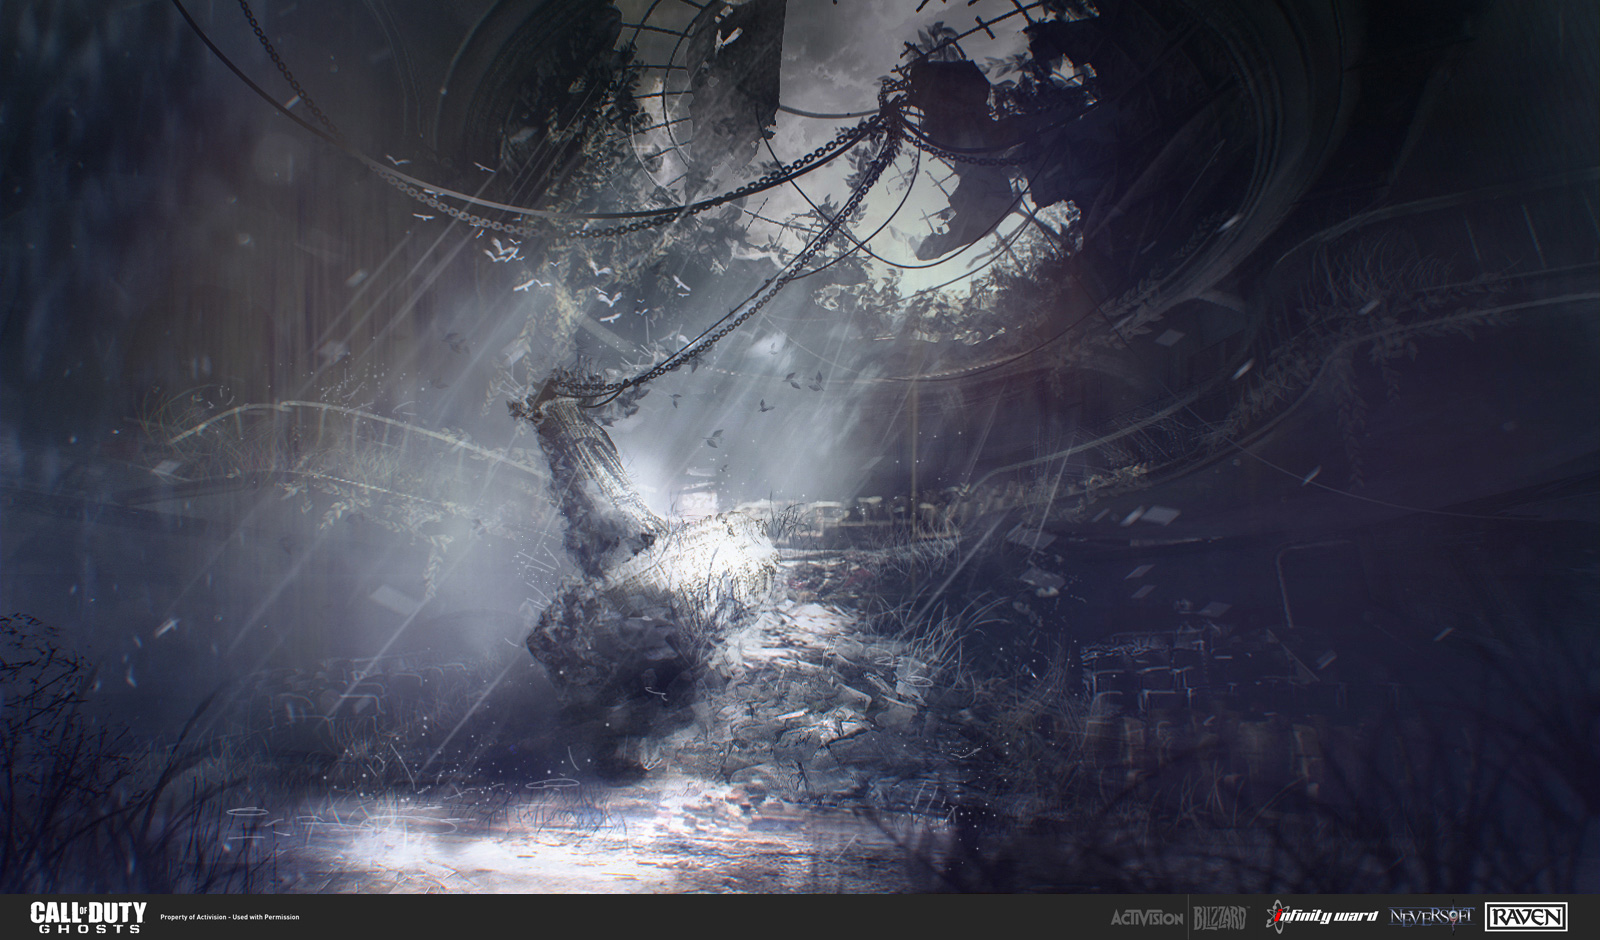Click the Neversoft logo
The image size is (1600, 940).
pyautogui.click(x=1430, y=915)
